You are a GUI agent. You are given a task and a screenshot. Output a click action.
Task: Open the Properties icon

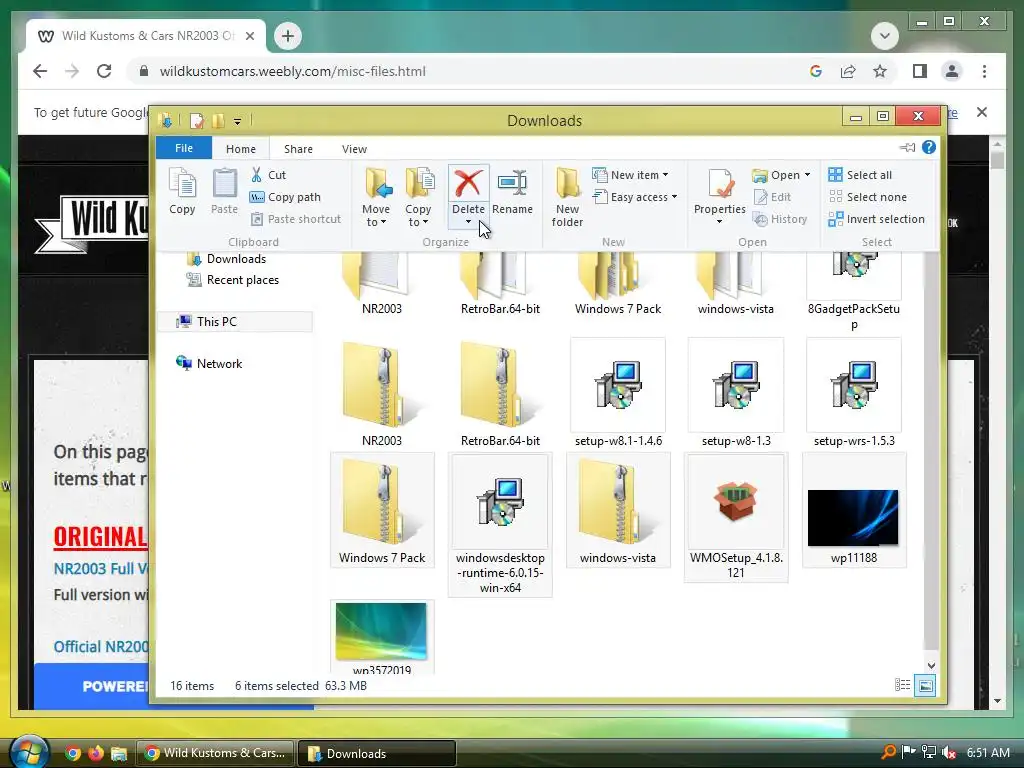pyautogui.click(x=722, y=183)
